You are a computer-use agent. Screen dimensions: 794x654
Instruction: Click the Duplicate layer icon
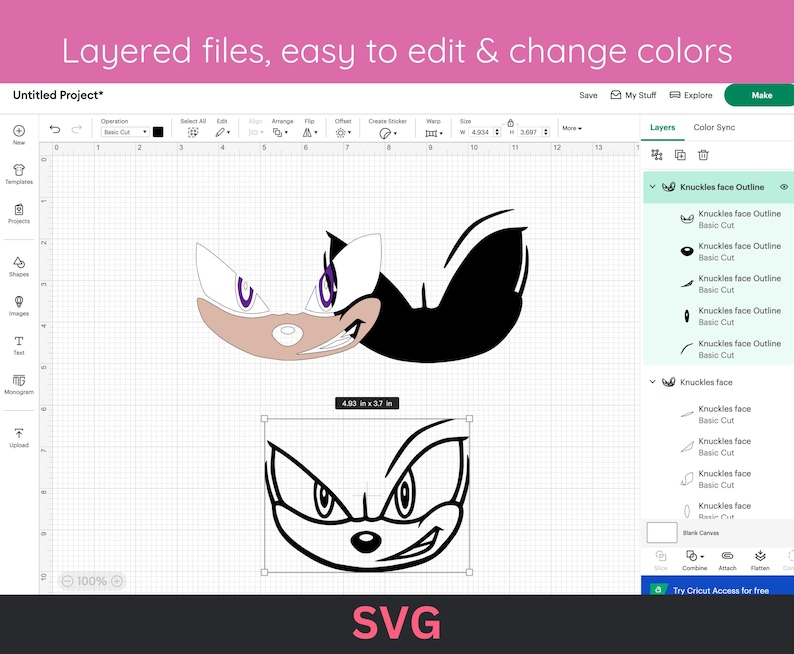pos(680,155)
